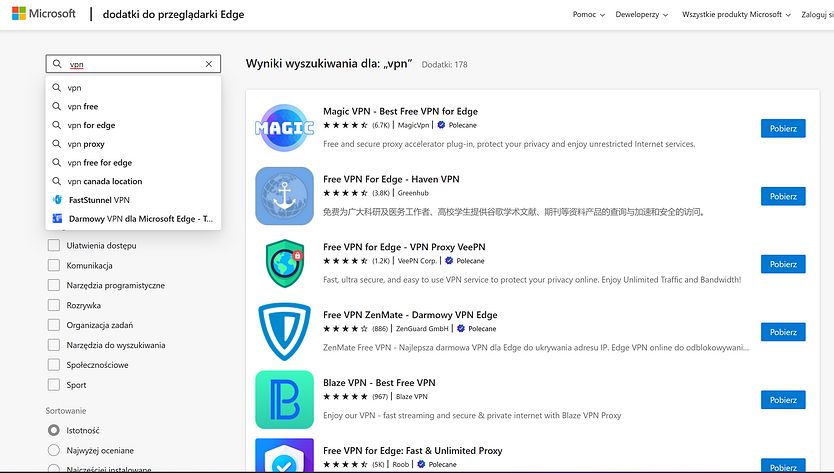Click the ZenGuard GmbH publisher name
Screen dimensions: 834x473
pyautogui.click(x=422, y=329)
